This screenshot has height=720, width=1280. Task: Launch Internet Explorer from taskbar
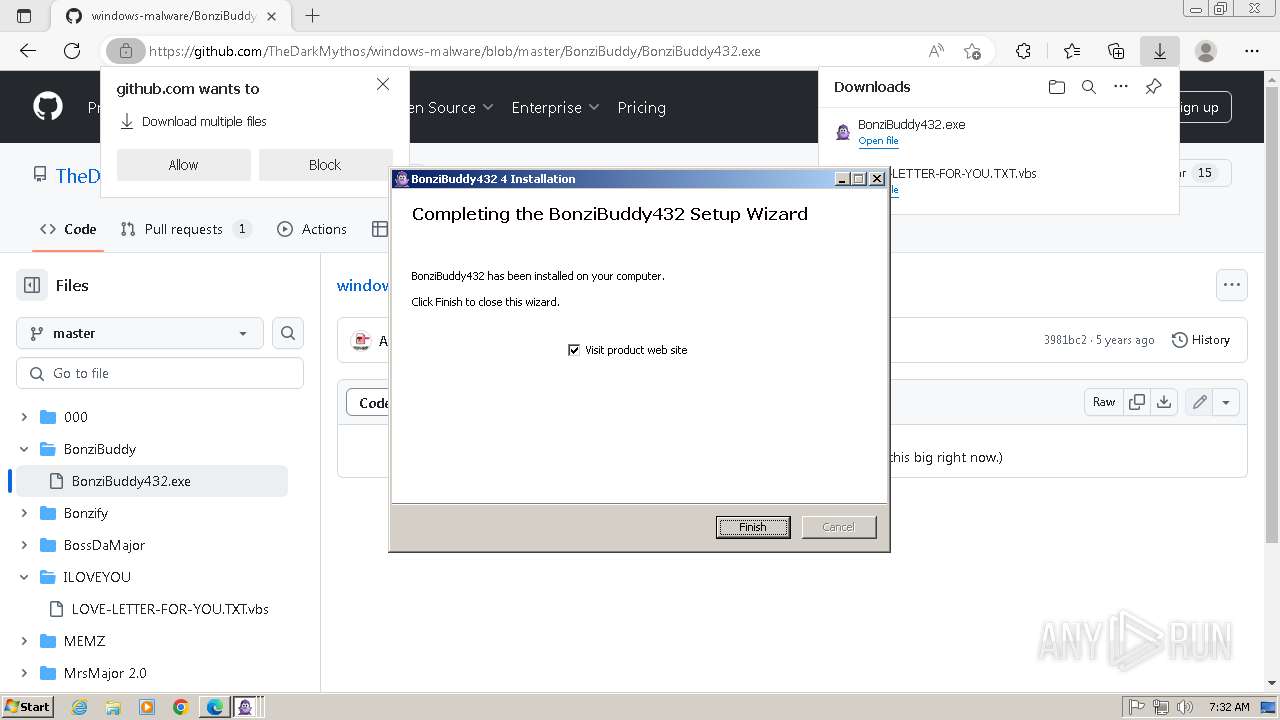(79, 707)
